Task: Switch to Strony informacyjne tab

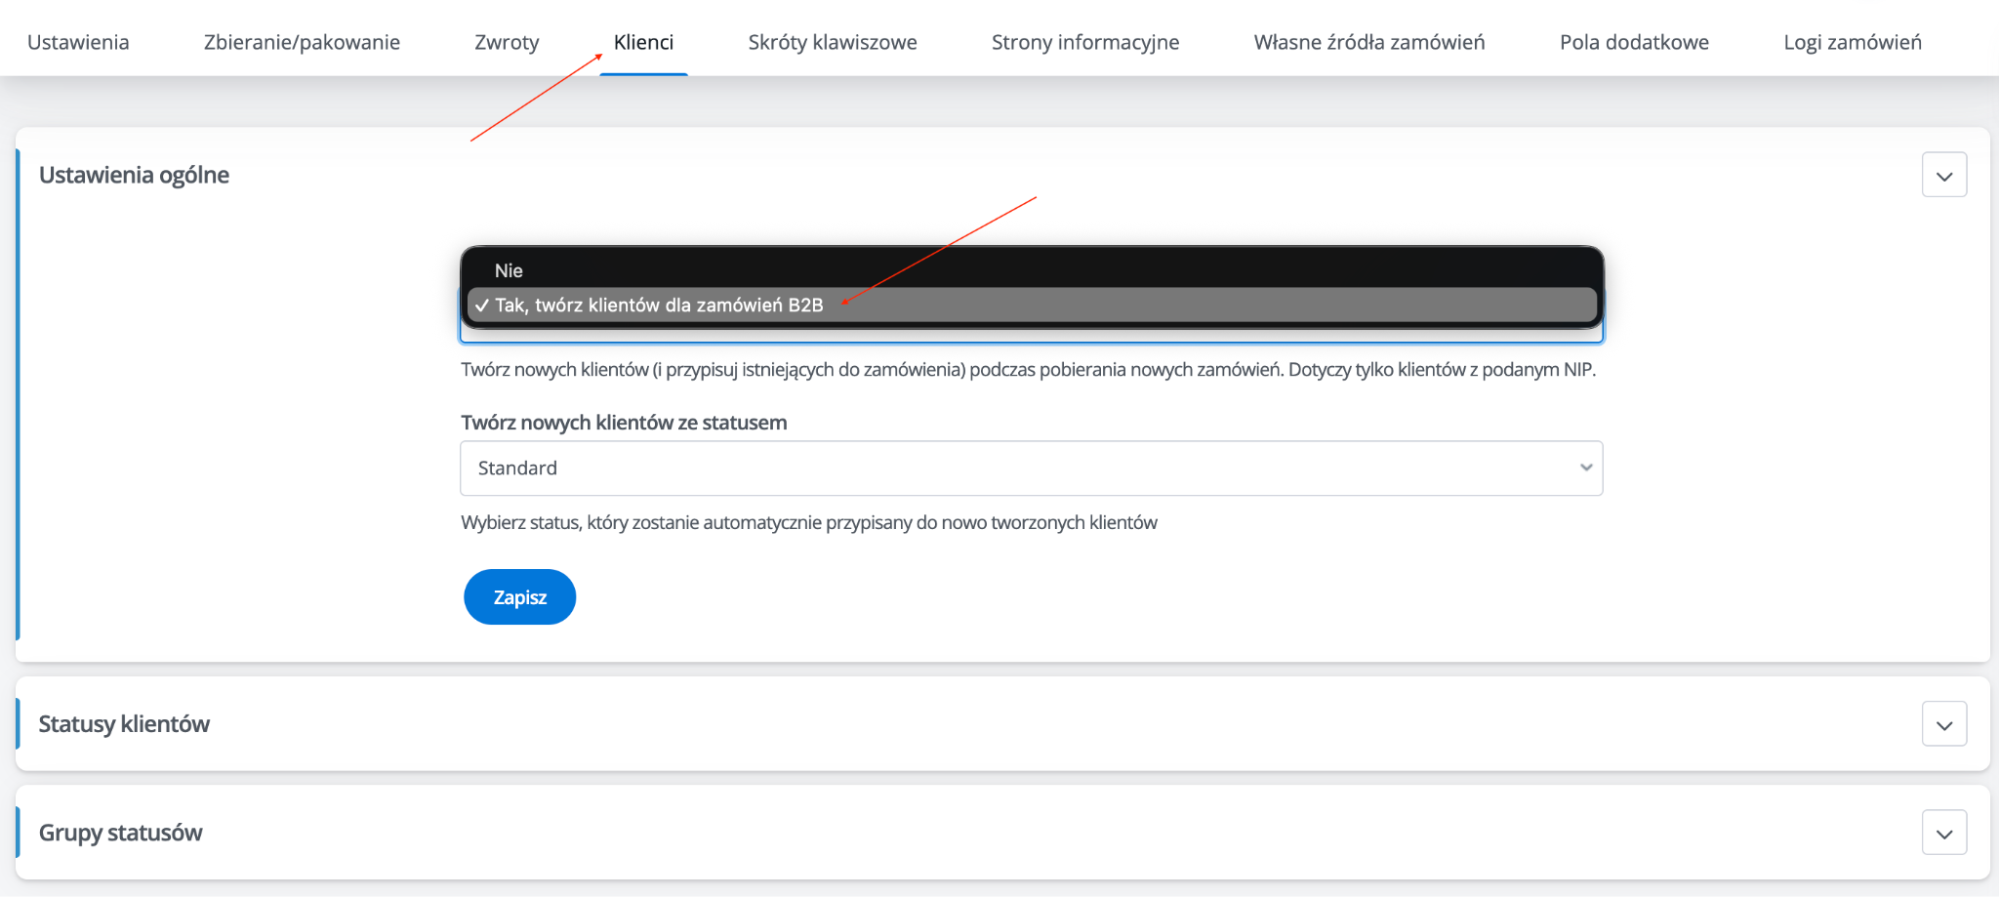Action: pos(1085,42)
